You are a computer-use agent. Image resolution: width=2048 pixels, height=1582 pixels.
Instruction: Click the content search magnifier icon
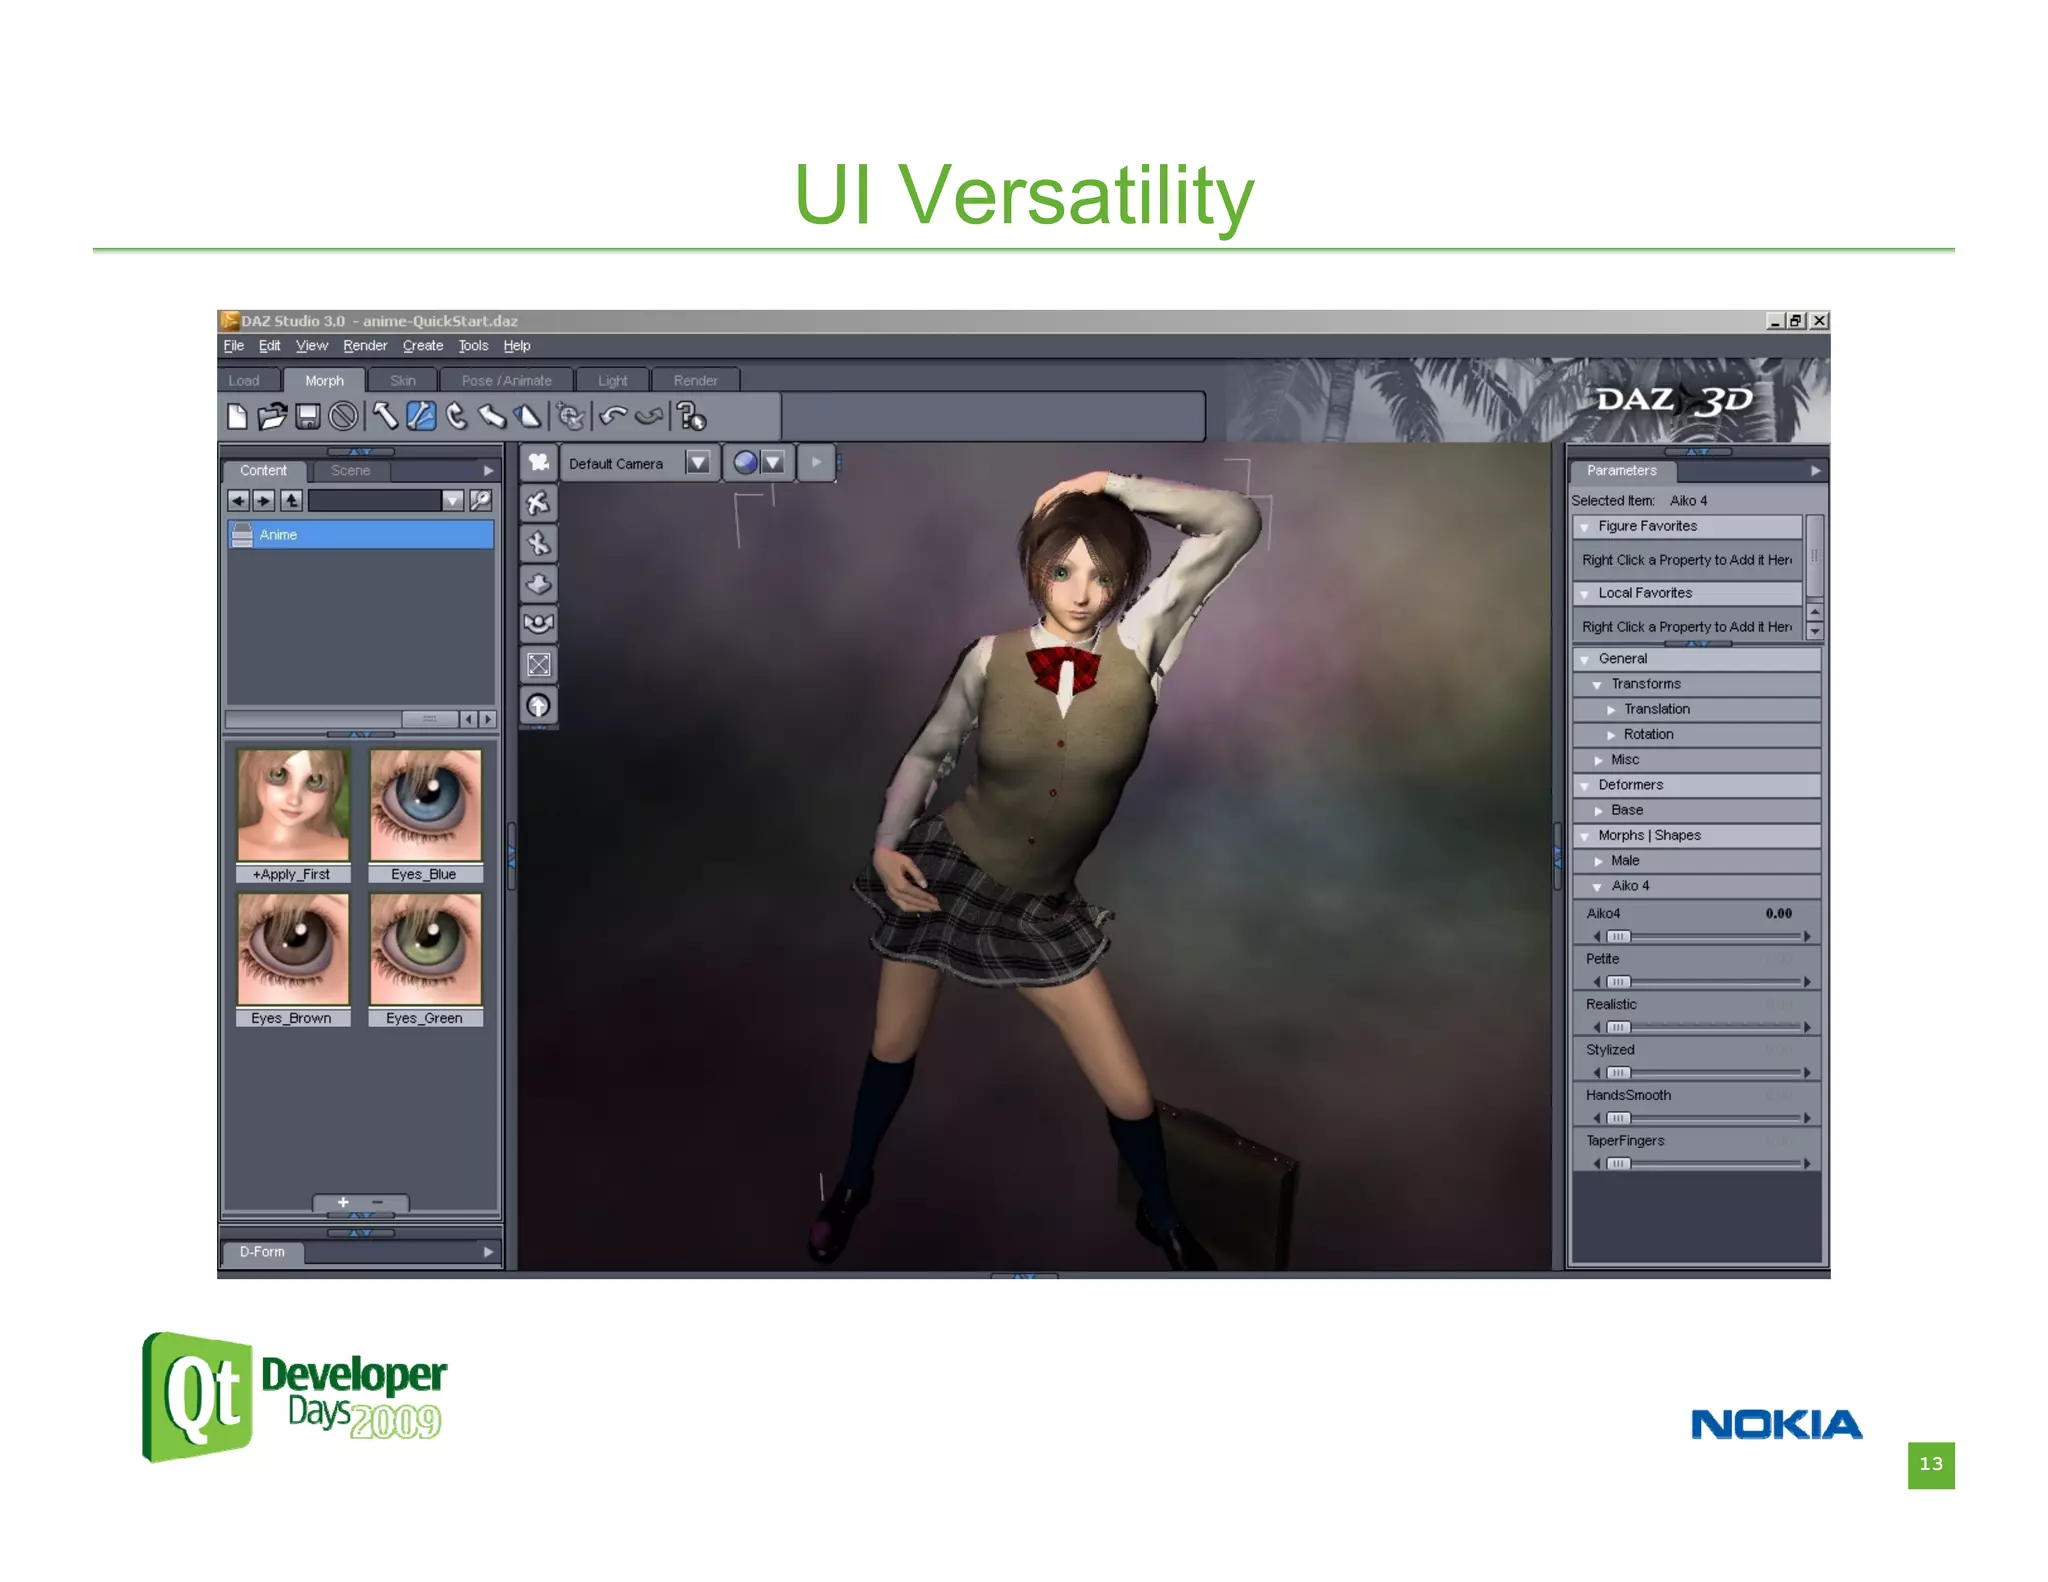point(481,500)
